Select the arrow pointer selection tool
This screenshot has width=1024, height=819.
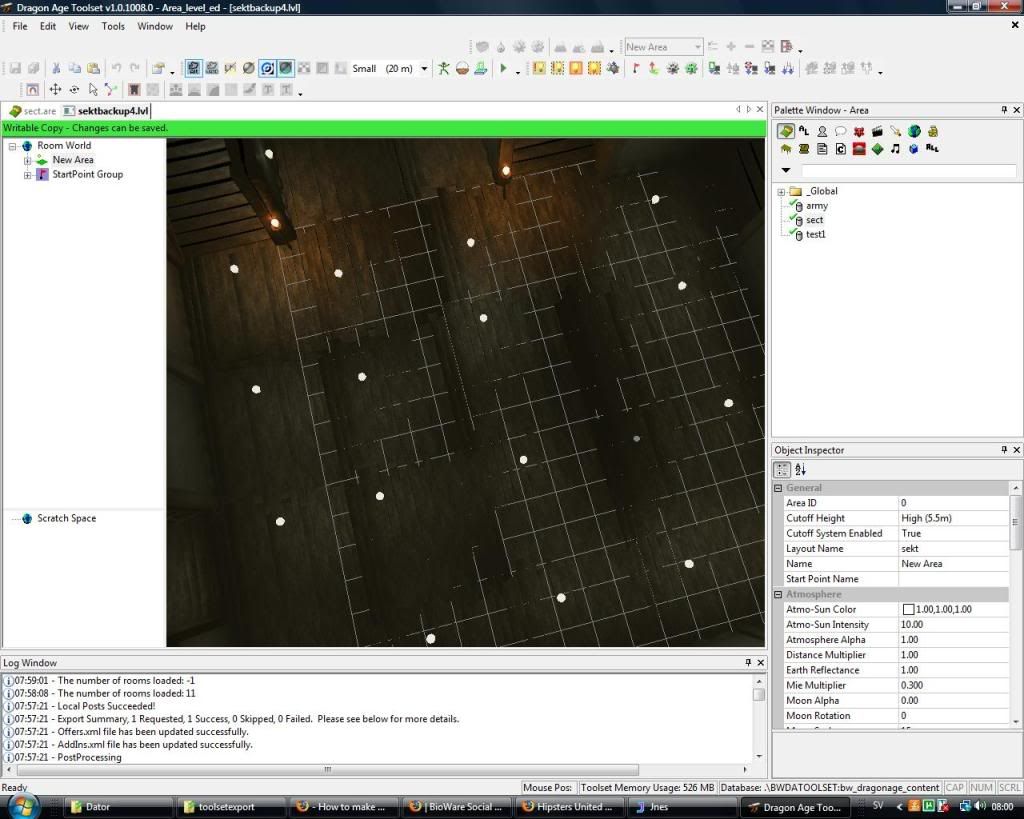pyautogui.click(x=93, y=90)
